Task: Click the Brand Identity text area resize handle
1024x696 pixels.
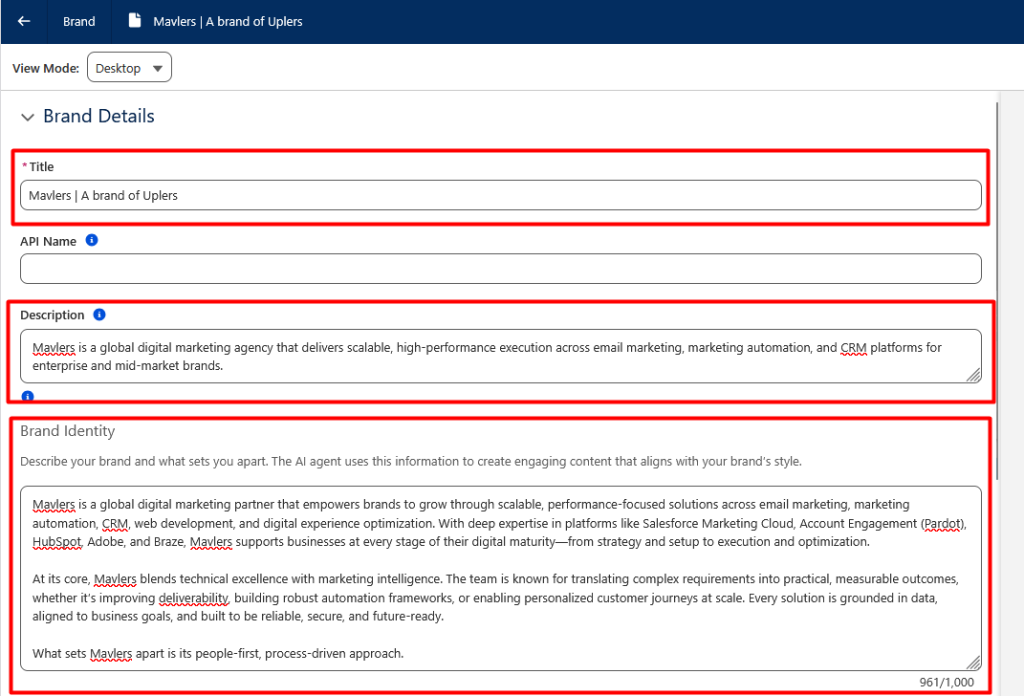Action: click(x=973, y=662)
